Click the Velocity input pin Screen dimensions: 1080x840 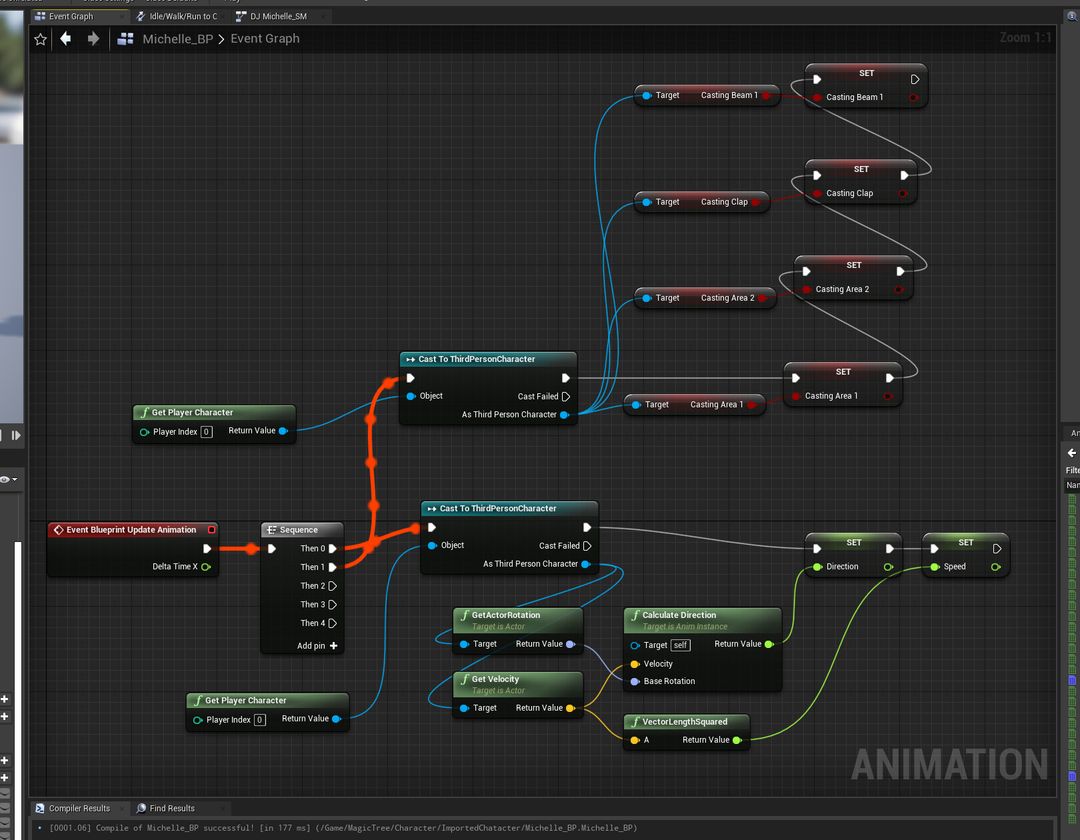click(x=635, y=664)
